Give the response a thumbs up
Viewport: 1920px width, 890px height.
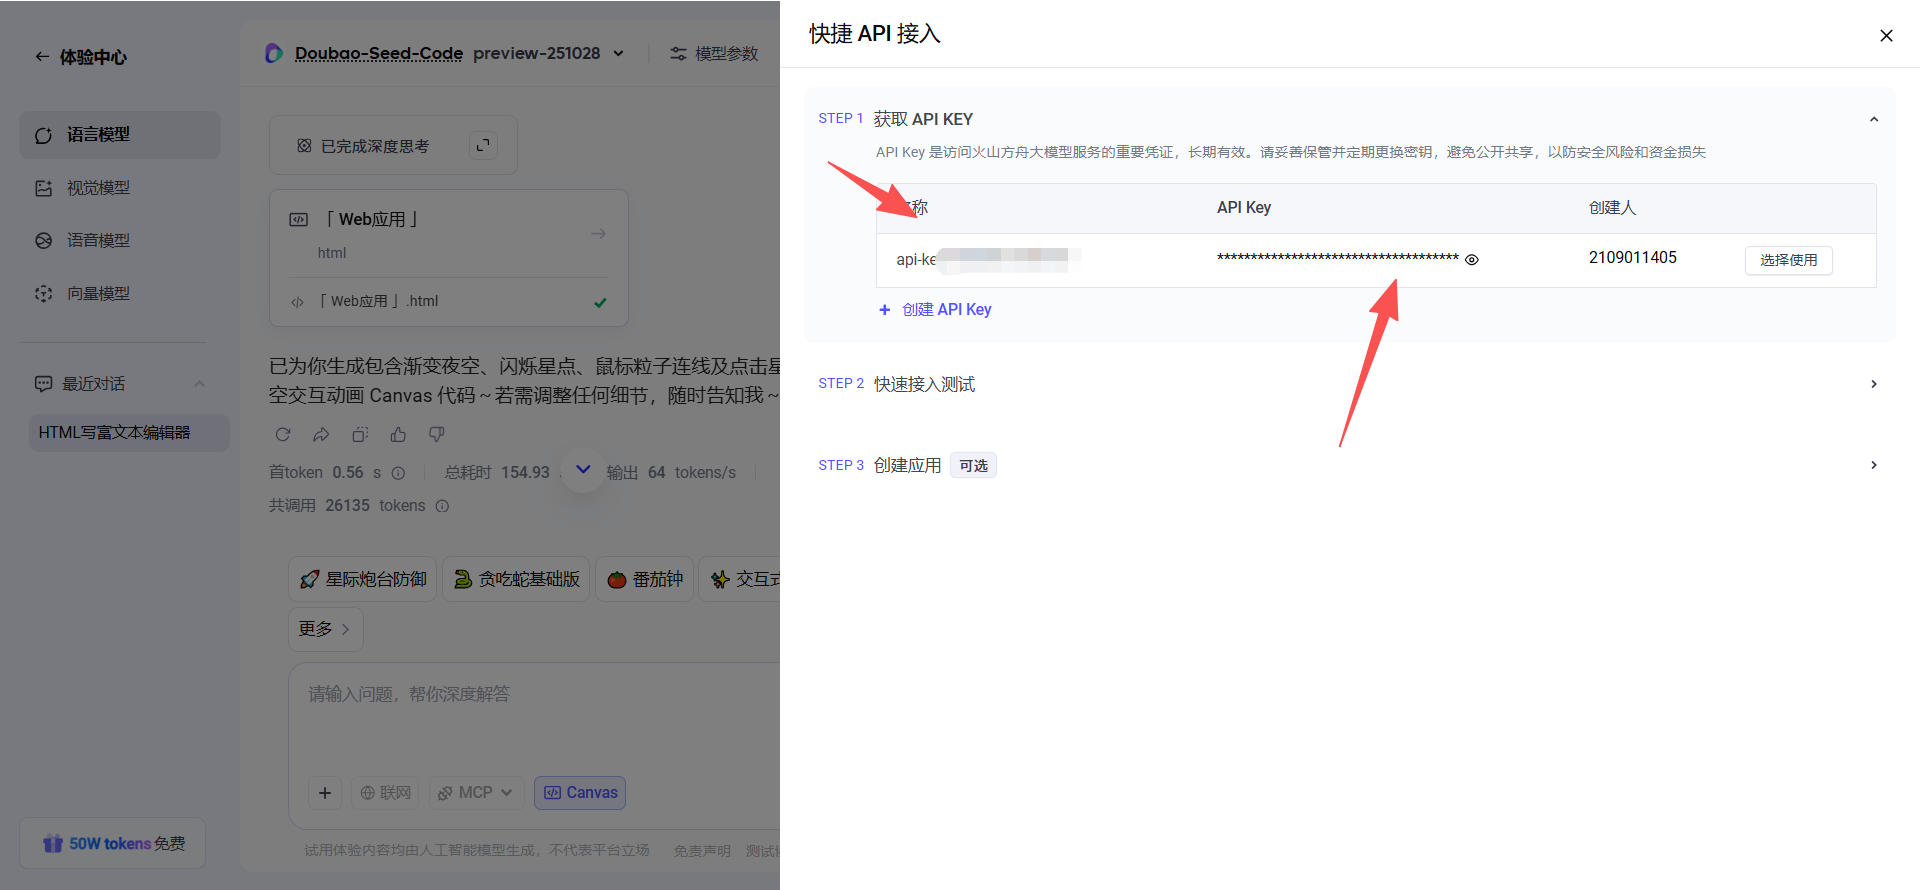click(398, 434)
